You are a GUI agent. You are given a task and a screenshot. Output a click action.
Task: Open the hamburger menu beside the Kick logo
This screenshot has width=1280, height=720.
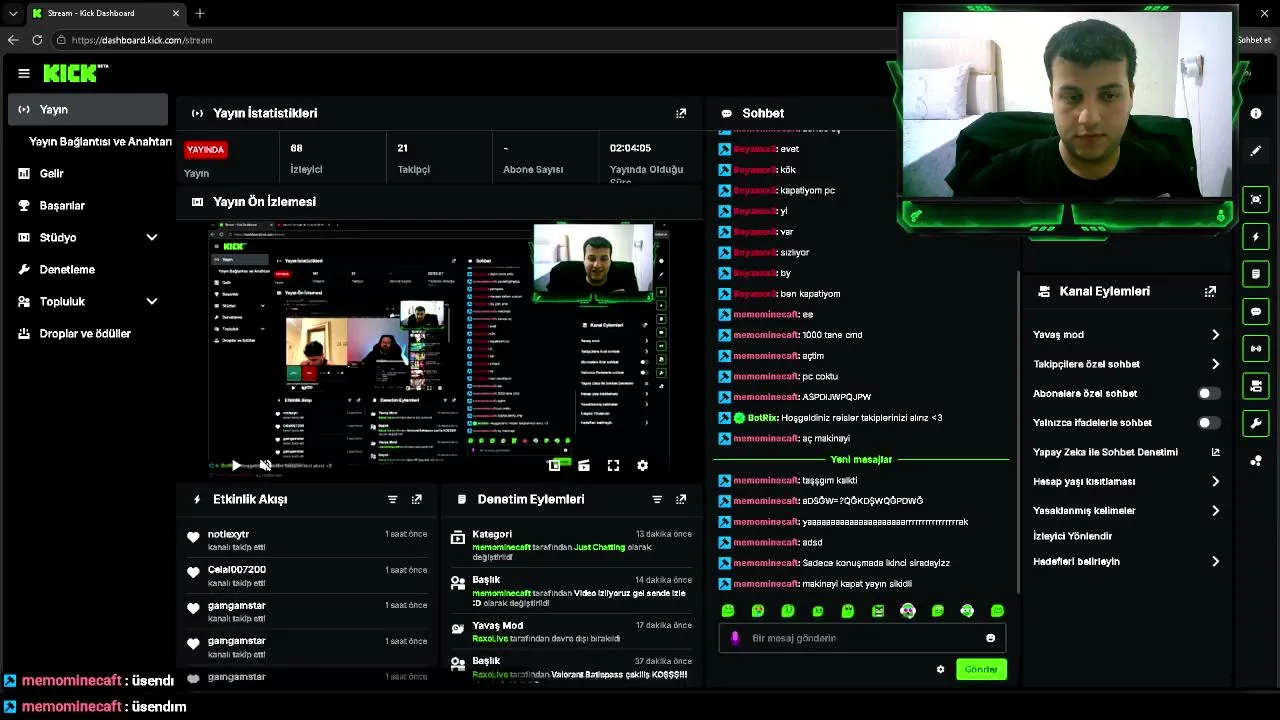coord(24,73)
